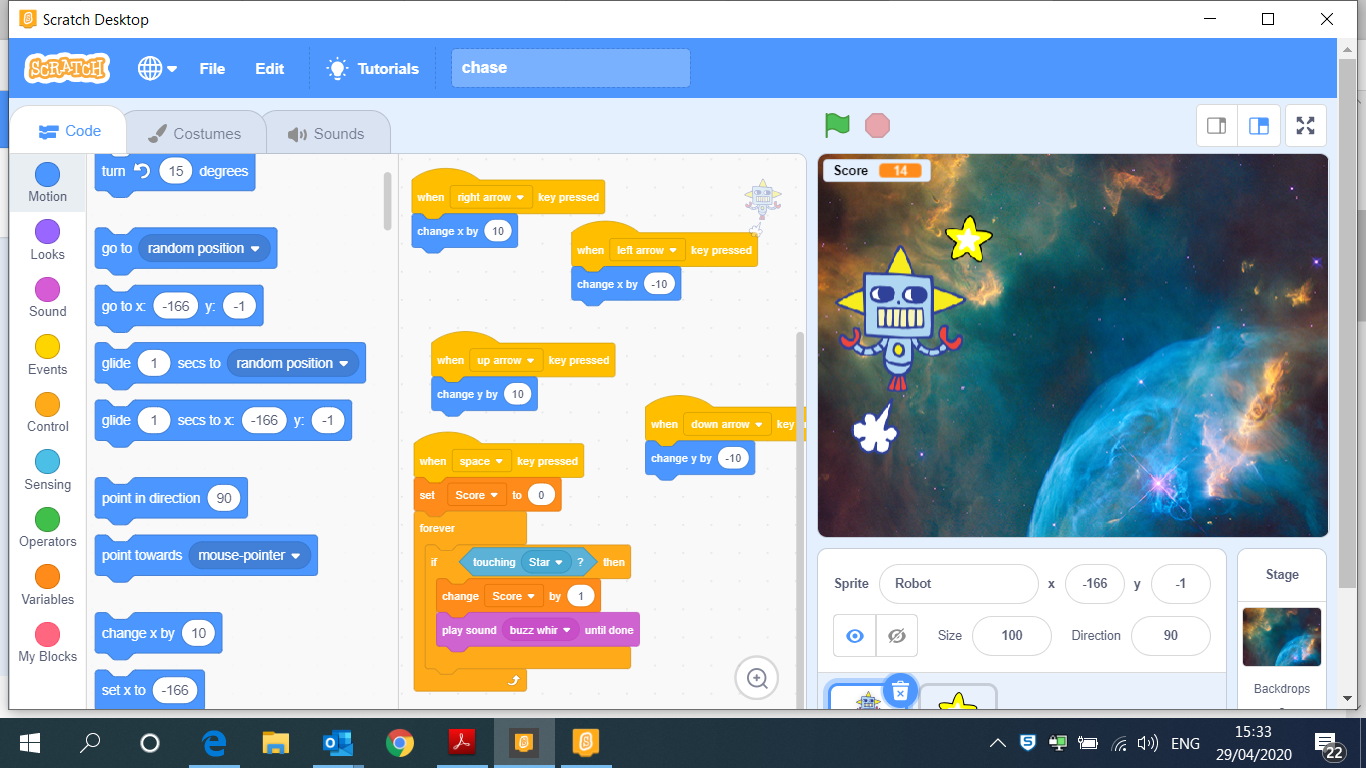Click the sprite x position field
Image resolution: width=1366 pixels, height=768 pixels.
(x=1095, y=583)
